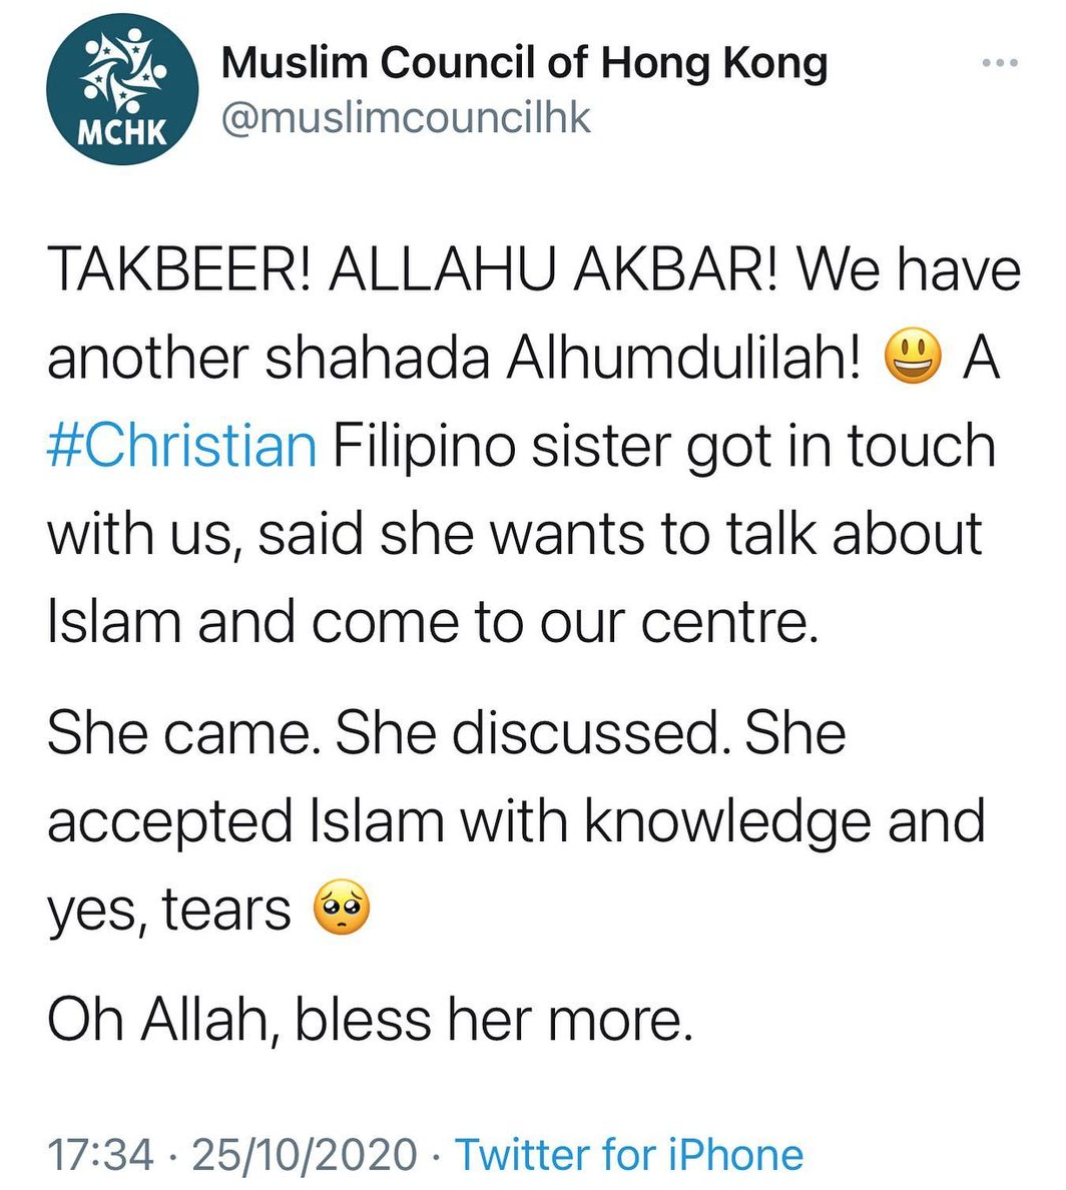Open the Muslim Council of Hong Kong display name

tap(524, 63)
